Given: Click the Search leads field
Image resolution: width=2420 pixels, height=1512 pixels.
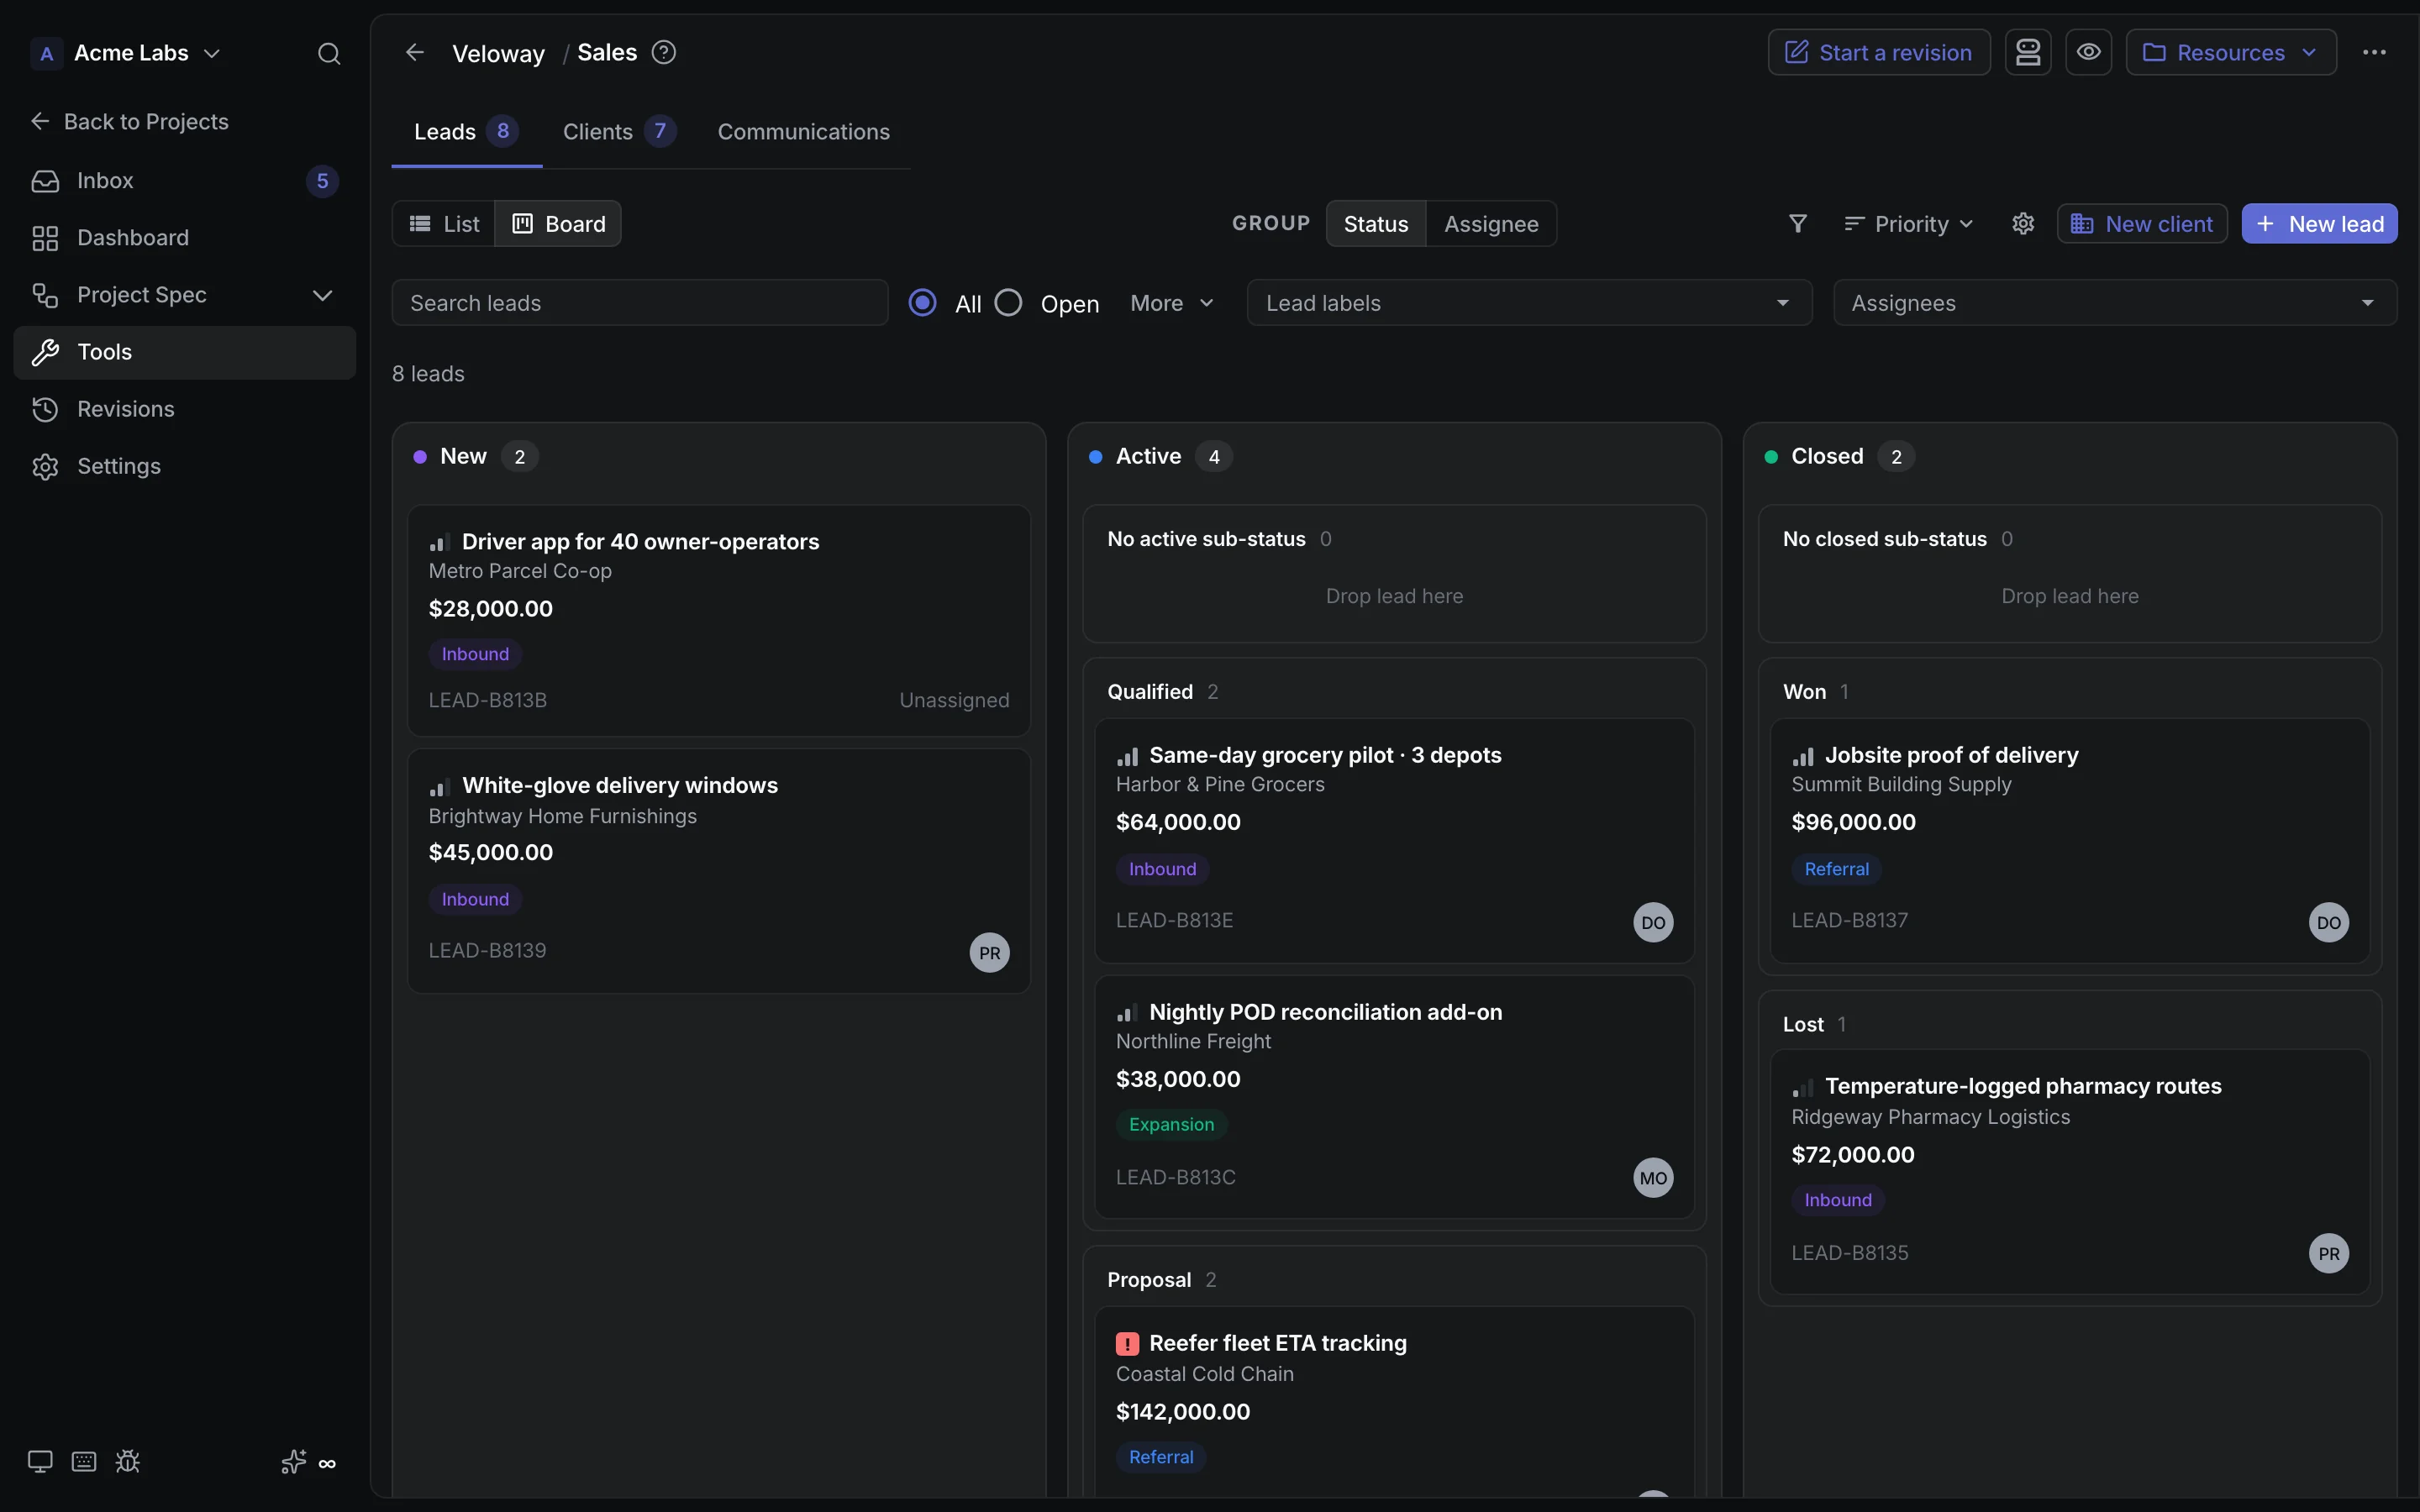Looking at the screenshot, I should [x=640, y=303].
